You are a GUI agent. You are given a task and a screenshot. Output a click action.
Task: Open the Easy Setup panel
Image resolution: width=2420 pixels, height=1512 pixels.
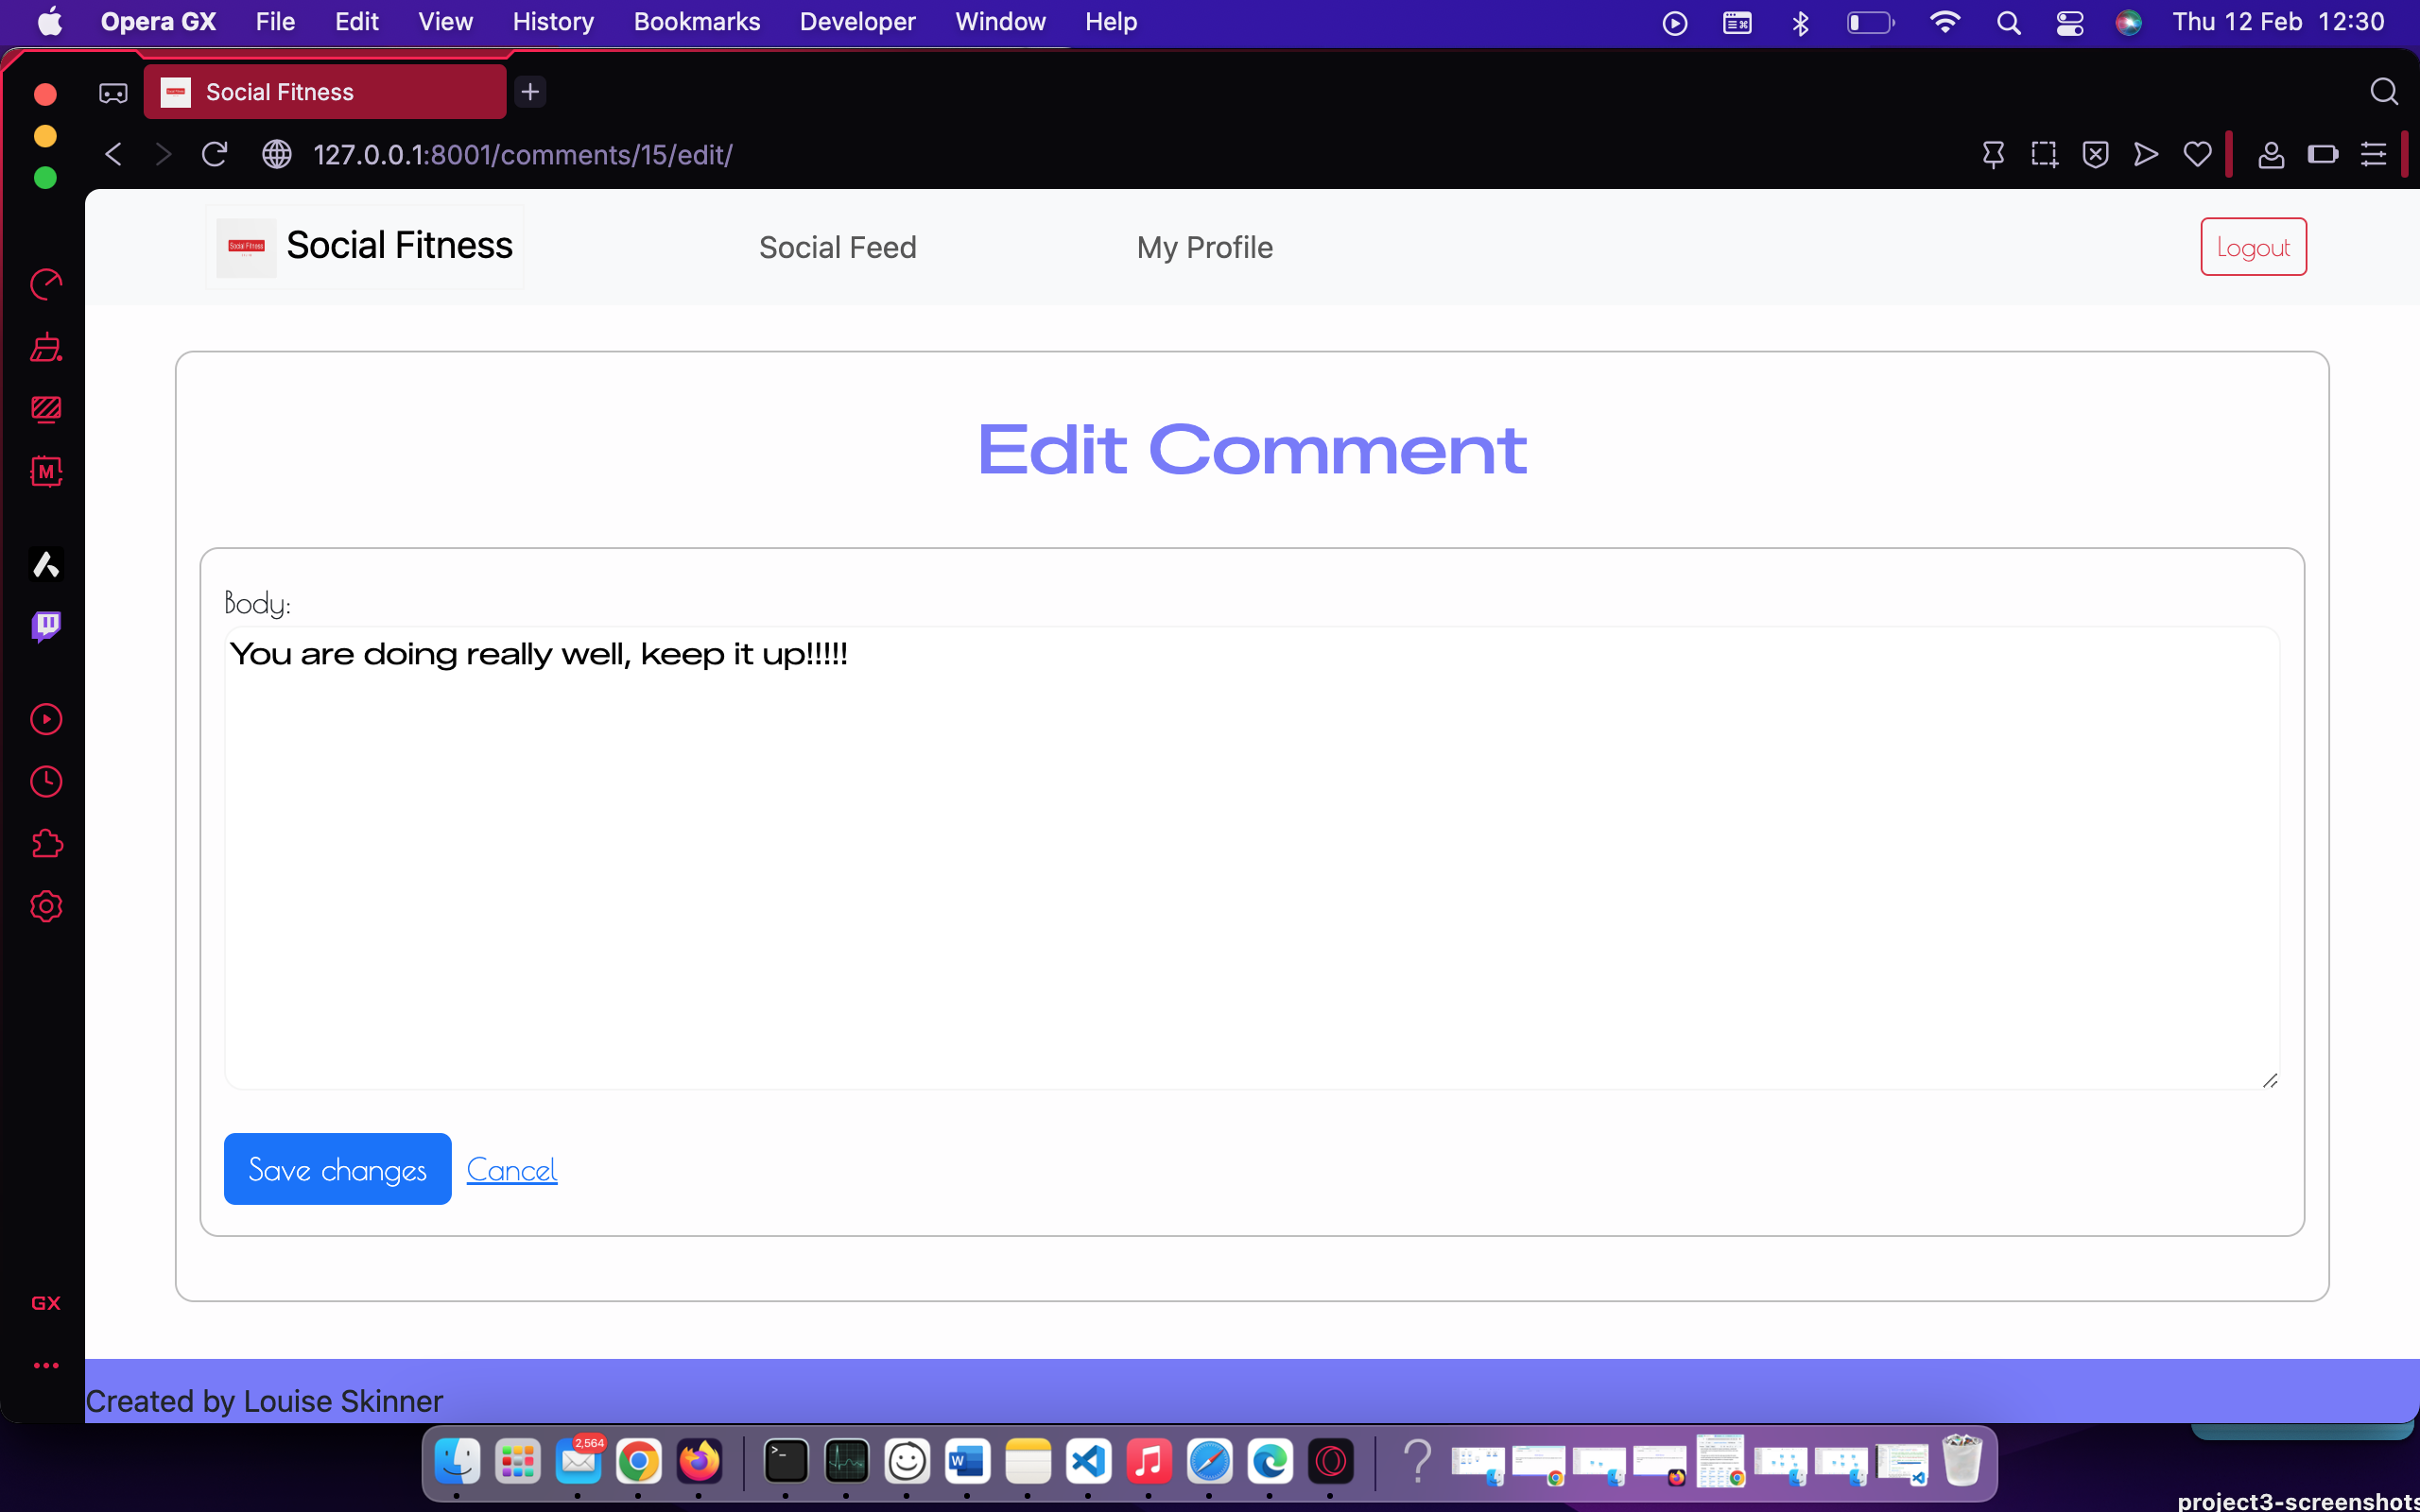tap(2373, 154)
